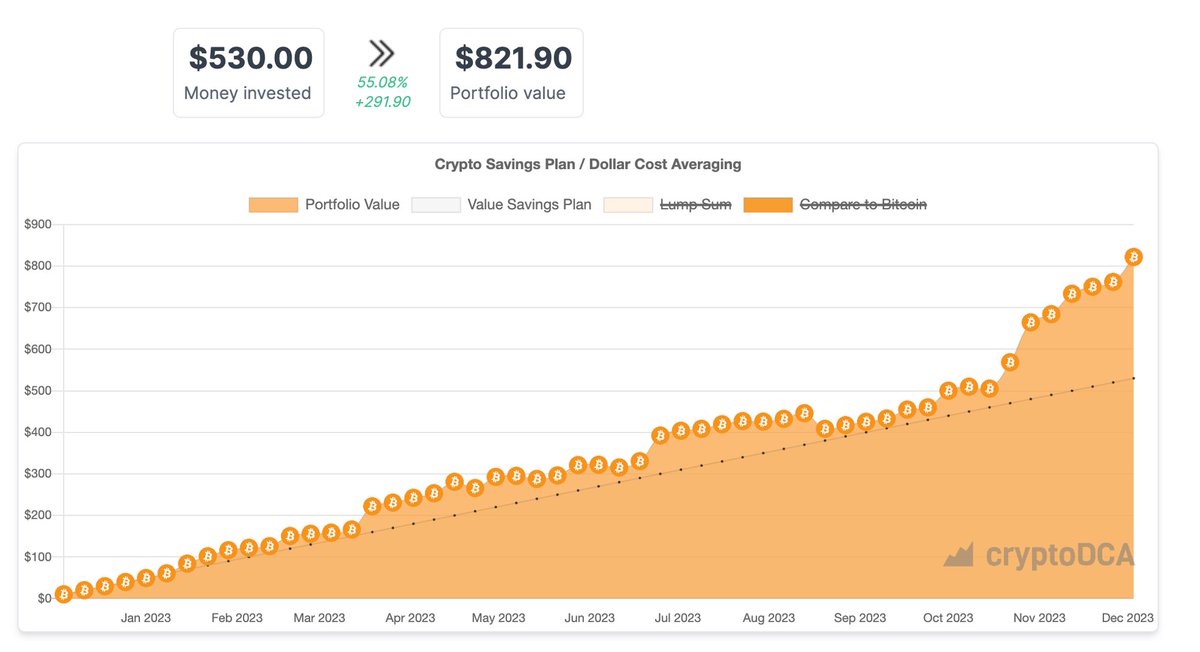The image size is (1200, 652).
Task: Click the orange Portfolio Value color swatch
Action: pyautogui.click(x=272, y=204)
